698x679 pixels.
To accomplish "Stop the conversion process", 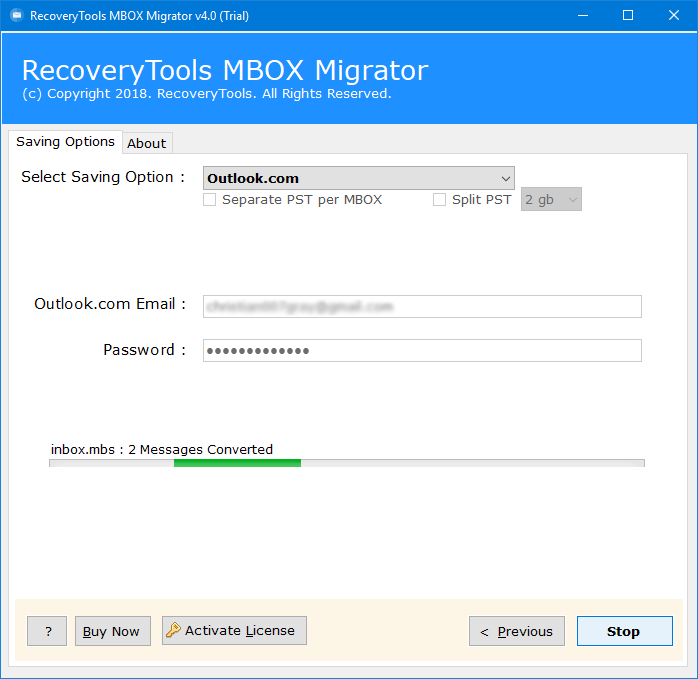I will (625, 631).
